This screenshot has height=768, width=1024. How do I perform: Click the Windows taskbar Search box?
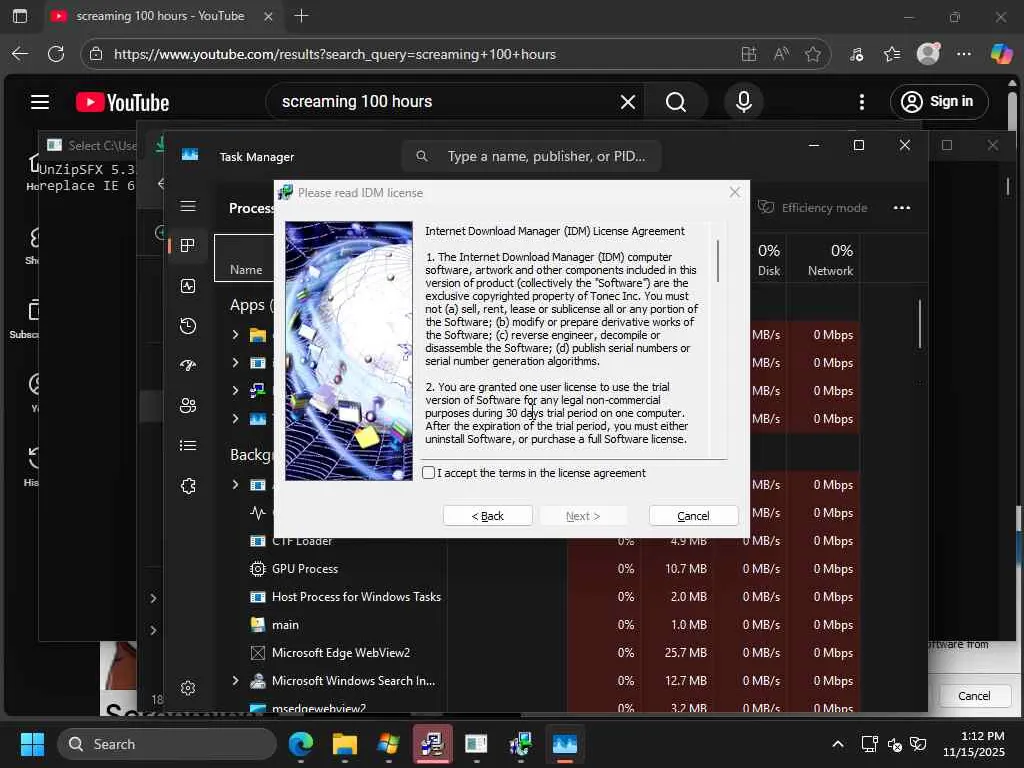pos(167,744)
